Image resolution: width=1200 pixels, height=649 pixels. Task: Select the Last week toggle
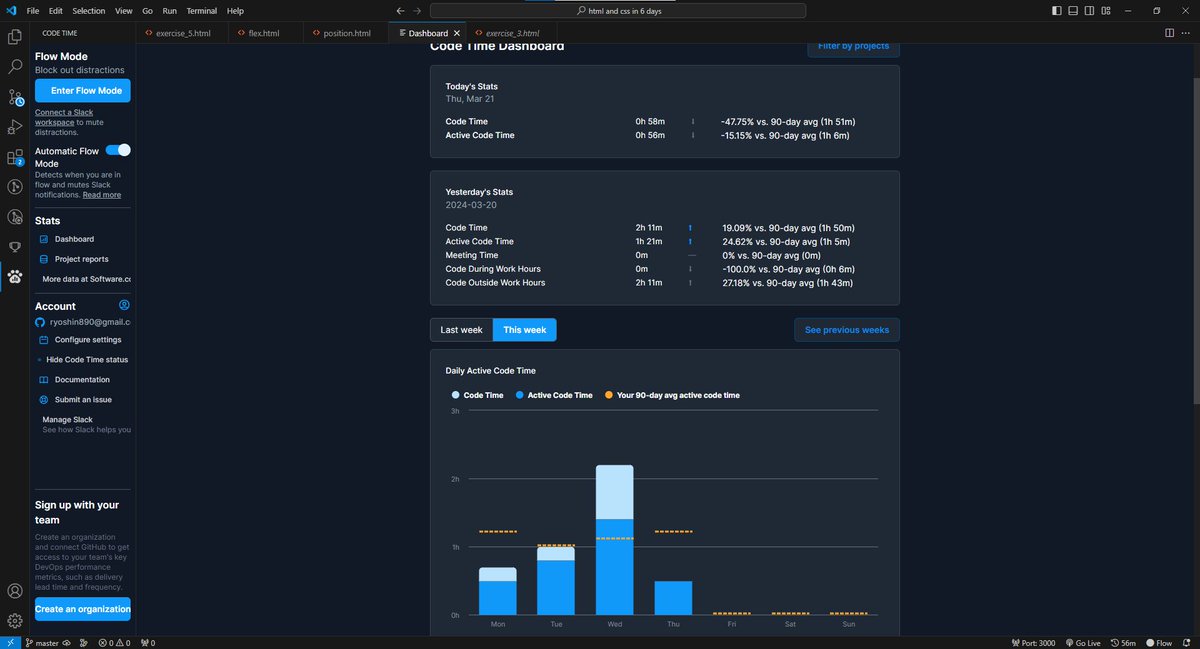click(461, 330)
